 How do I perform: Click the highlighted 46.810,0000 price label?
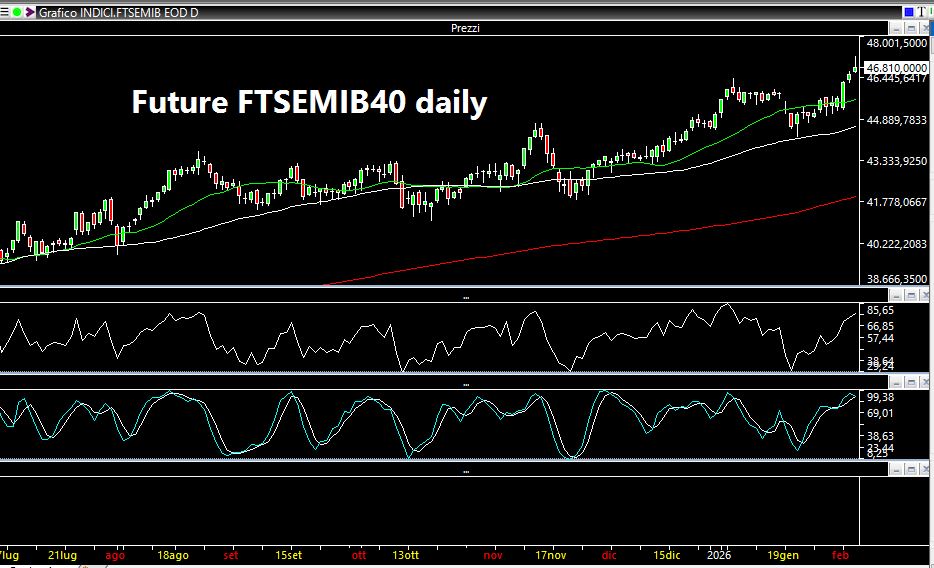pos(895,67)
